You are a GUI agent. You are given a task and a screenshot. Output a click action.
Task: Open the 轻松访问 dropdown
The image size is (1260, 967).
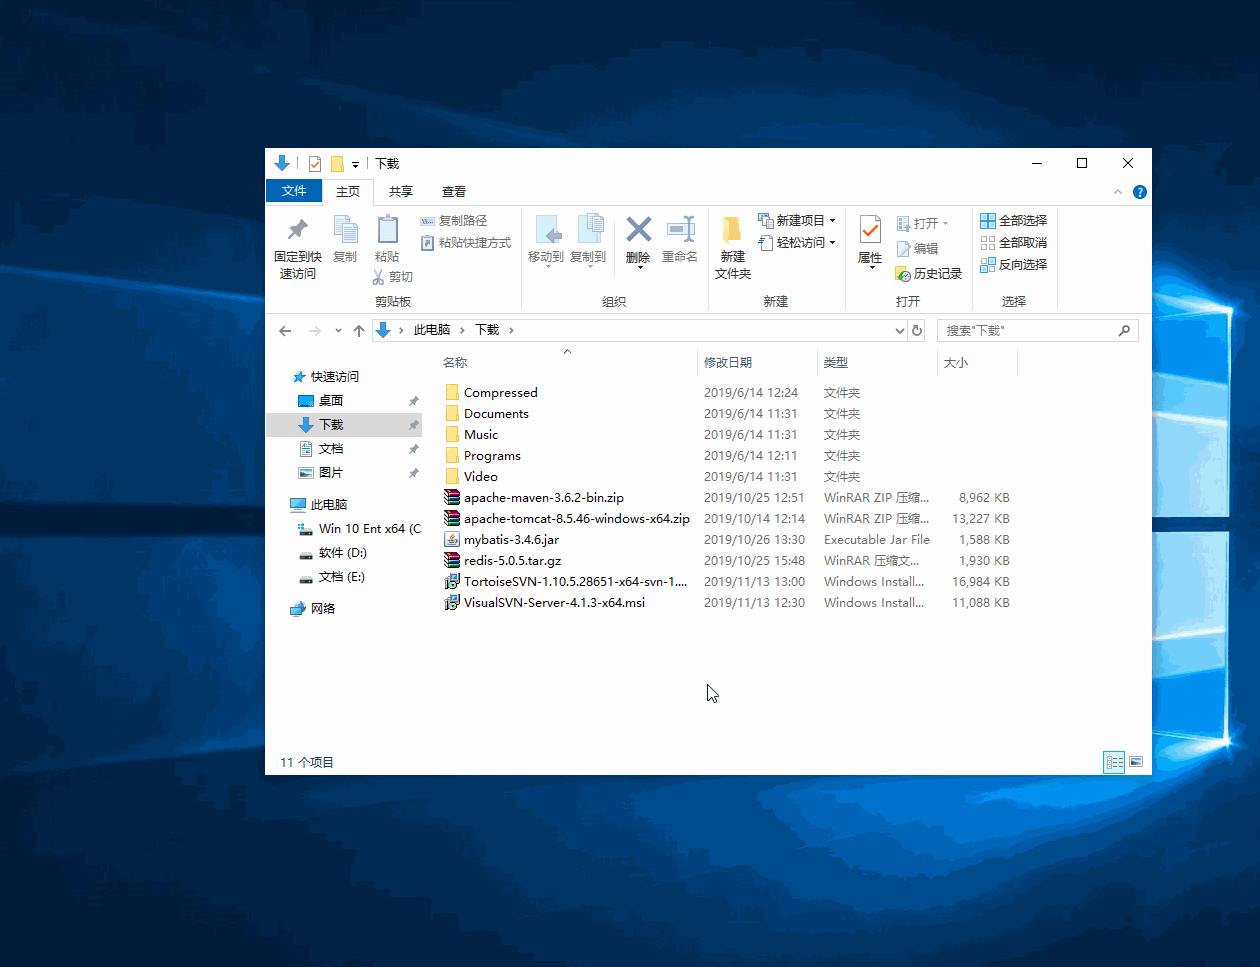797,243
